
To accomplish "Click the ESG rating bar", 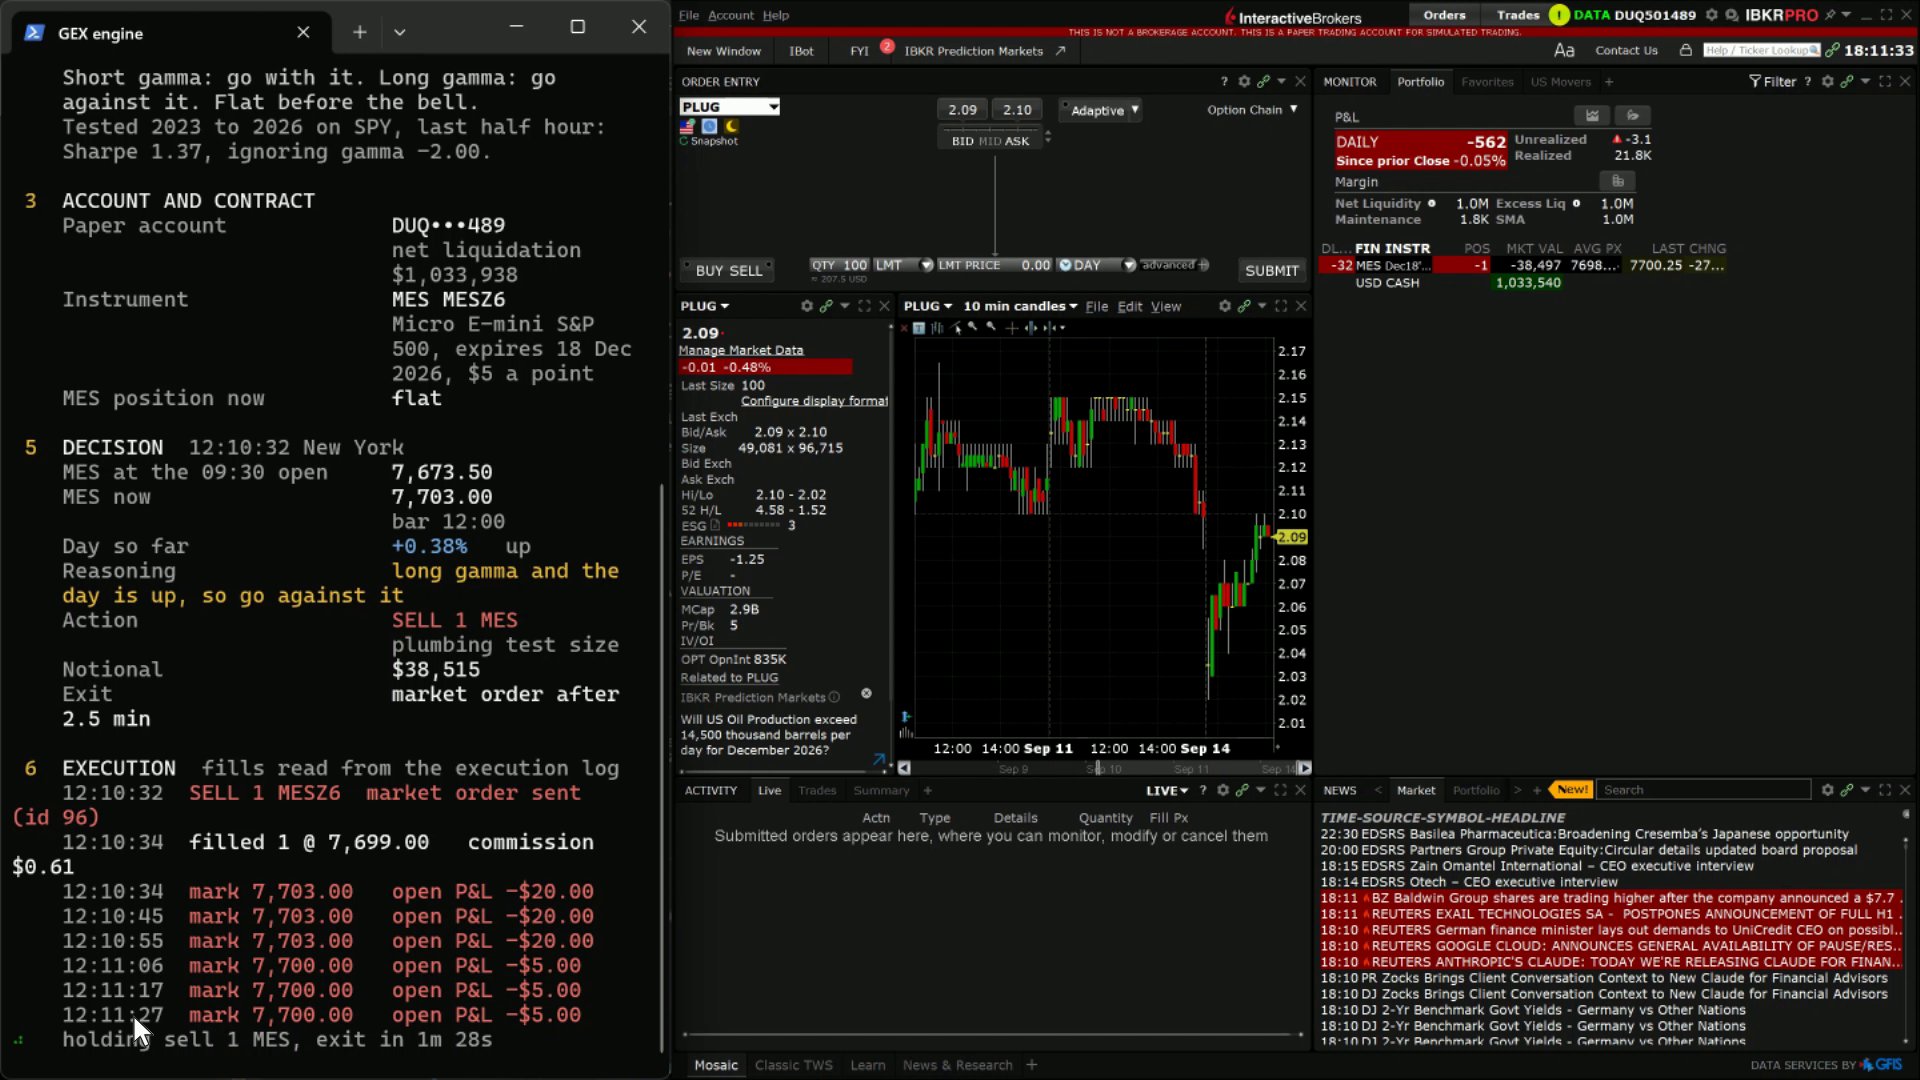I will 753,525.
